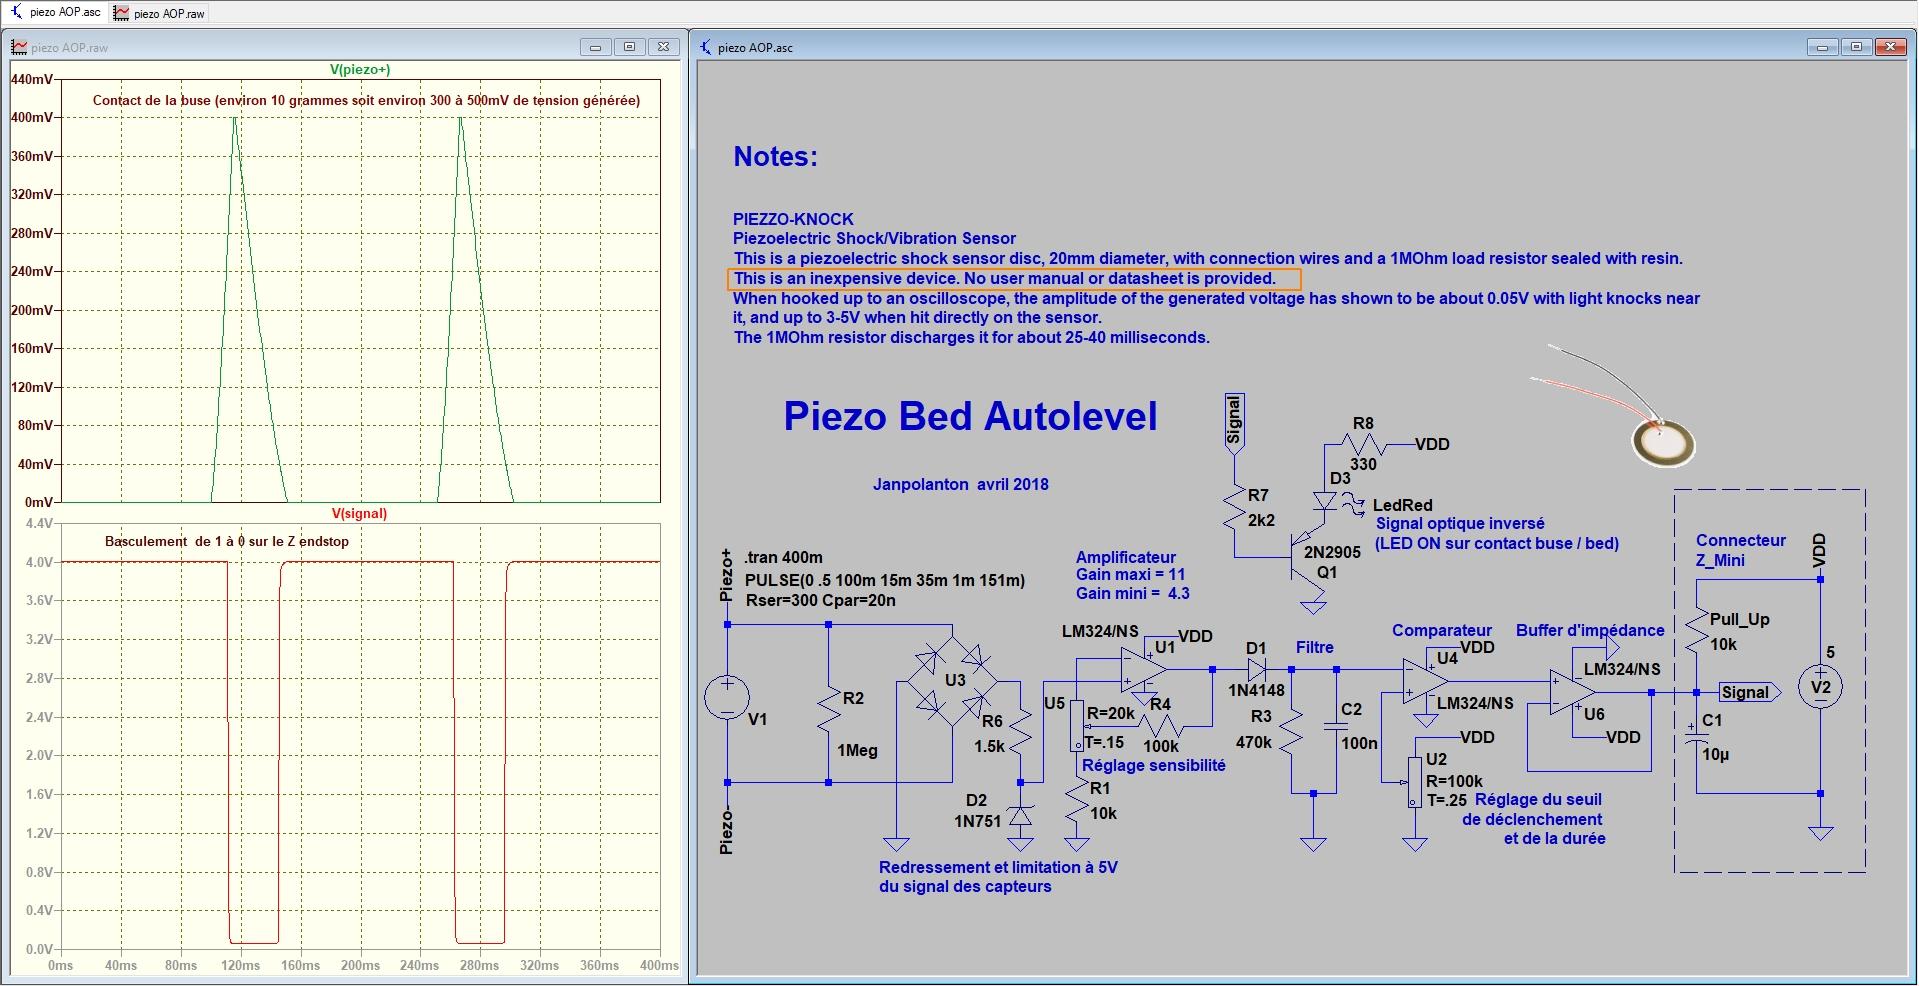Click the Notes: heading text
Image resolution: width=1919 pixels, height=986 pixels.
coord(775,156)
